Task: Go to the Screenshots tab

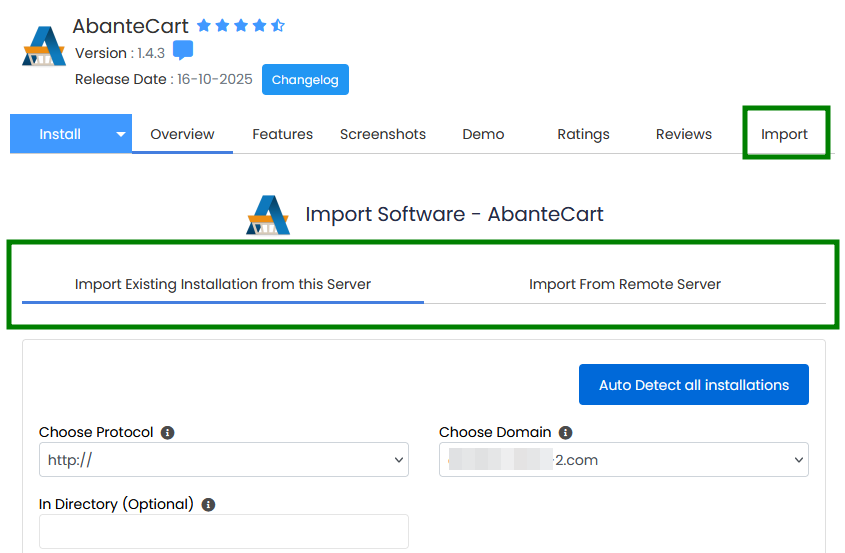Action: [383, 134]
